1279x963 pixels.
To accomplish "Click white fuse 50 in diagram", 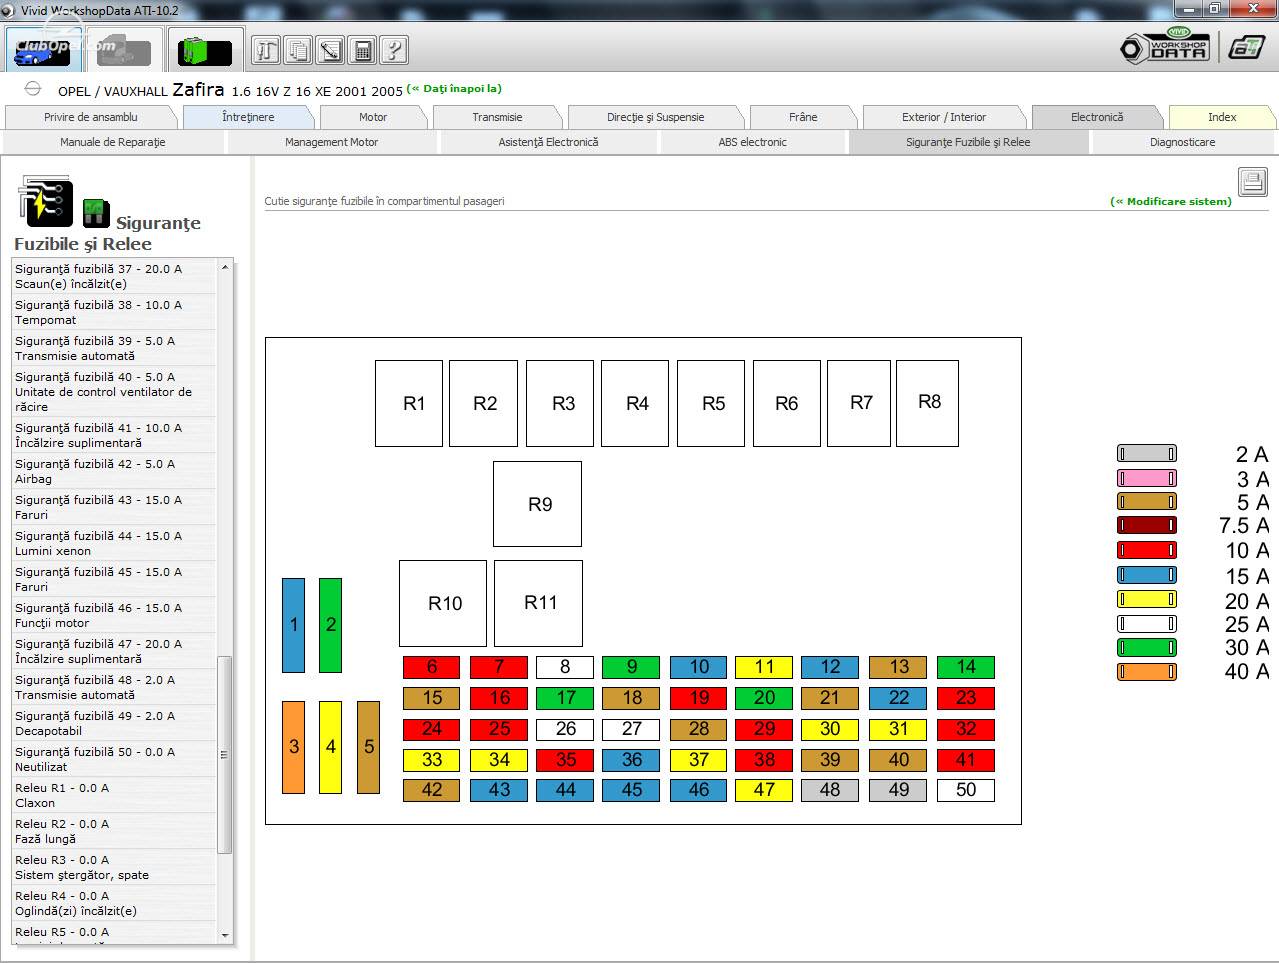I will (966, 790).
